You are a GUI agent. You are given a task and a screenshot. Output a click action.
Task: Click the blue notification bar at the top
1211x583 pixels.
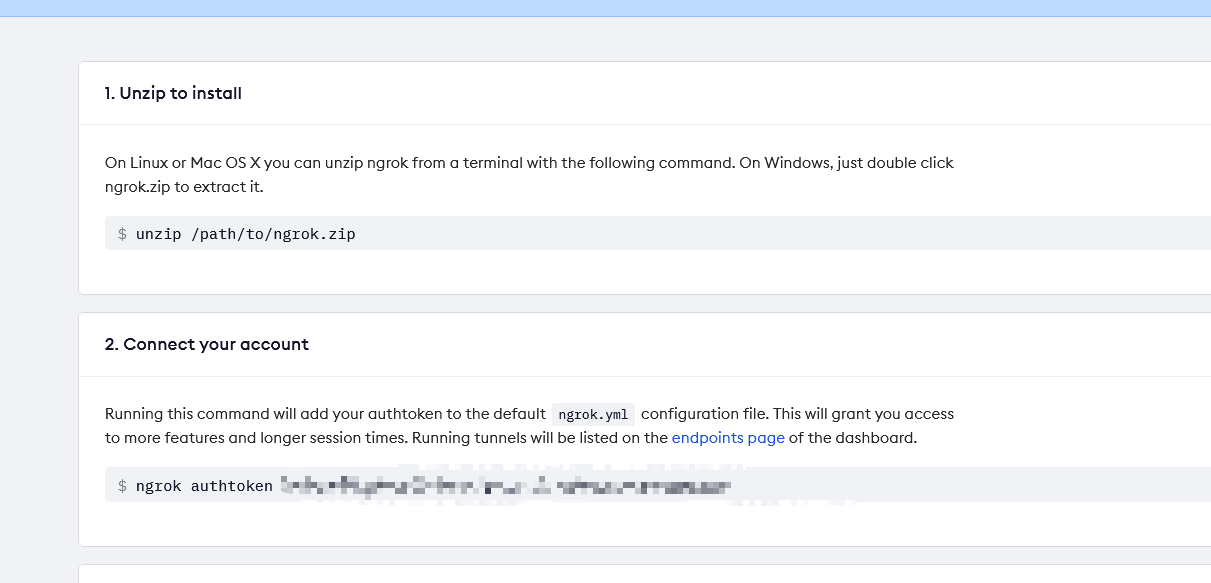coord(605,7)
